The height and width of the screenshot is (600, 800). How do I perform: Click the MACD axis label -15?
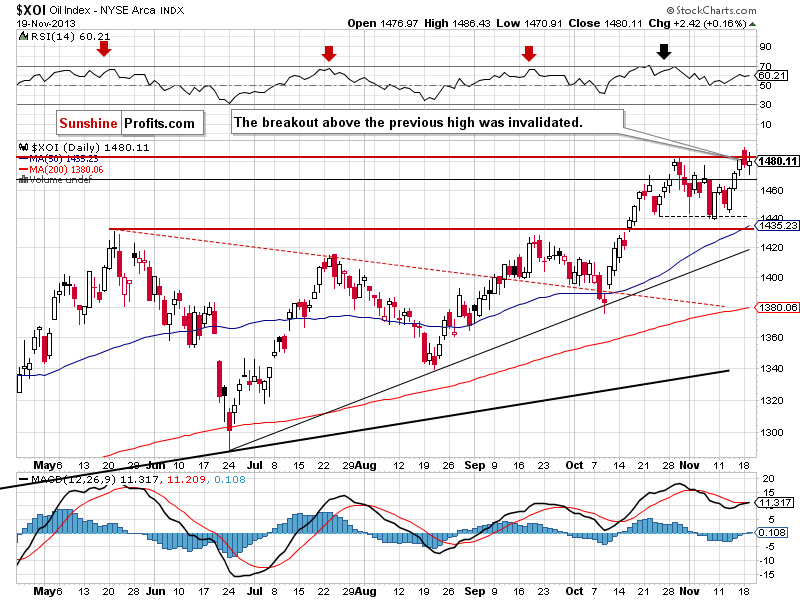coord(766,575)
